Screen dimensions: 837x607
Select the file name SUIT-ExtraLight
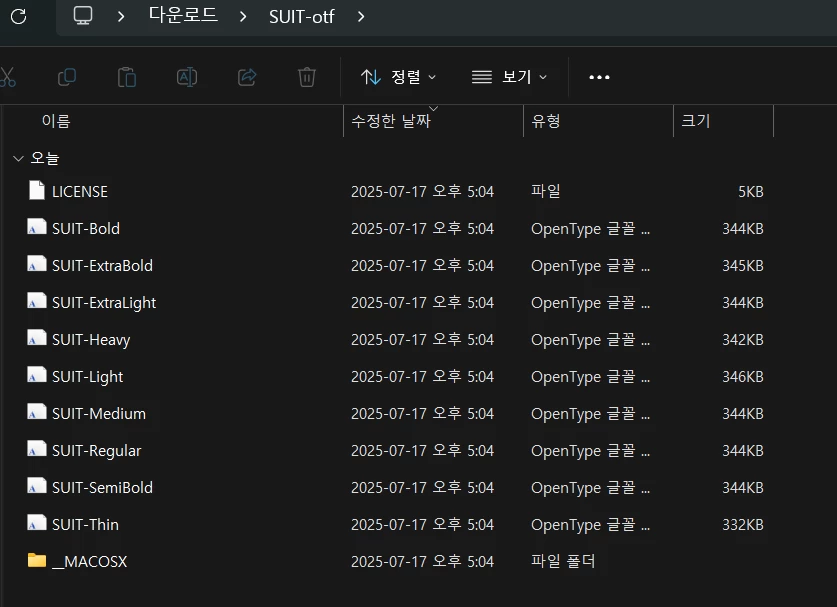click(104, 303)
